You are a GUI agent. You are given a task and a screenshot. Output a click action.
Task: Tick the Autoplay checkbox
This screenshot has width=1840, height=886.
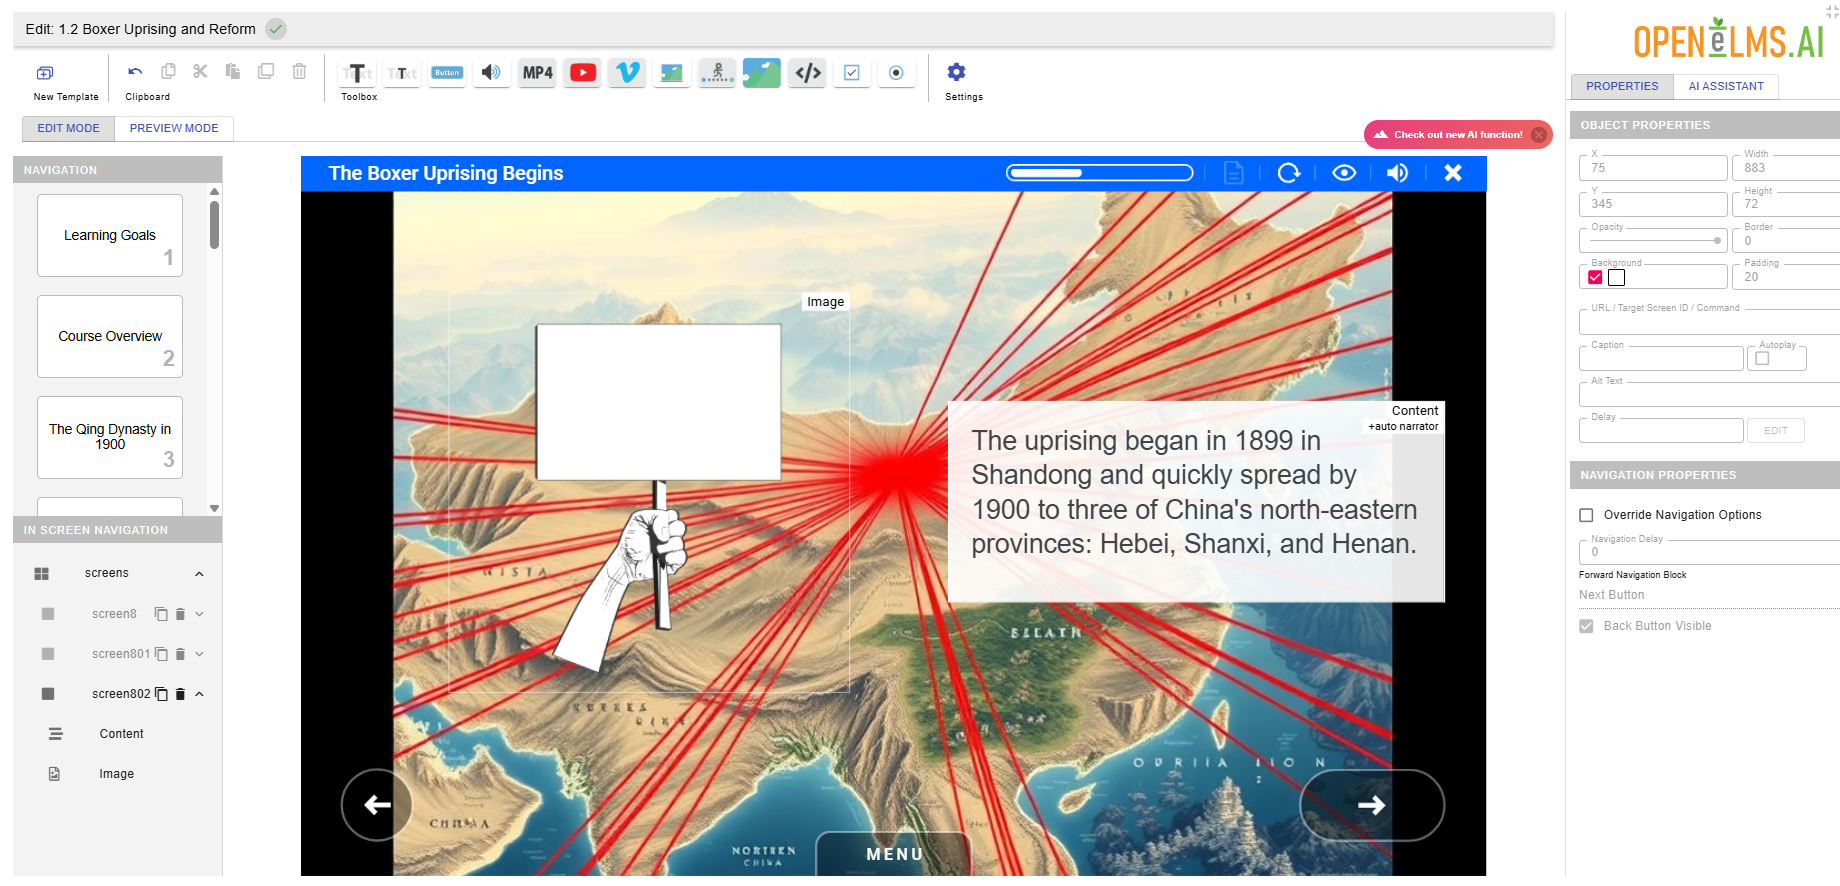(1762, 358)
